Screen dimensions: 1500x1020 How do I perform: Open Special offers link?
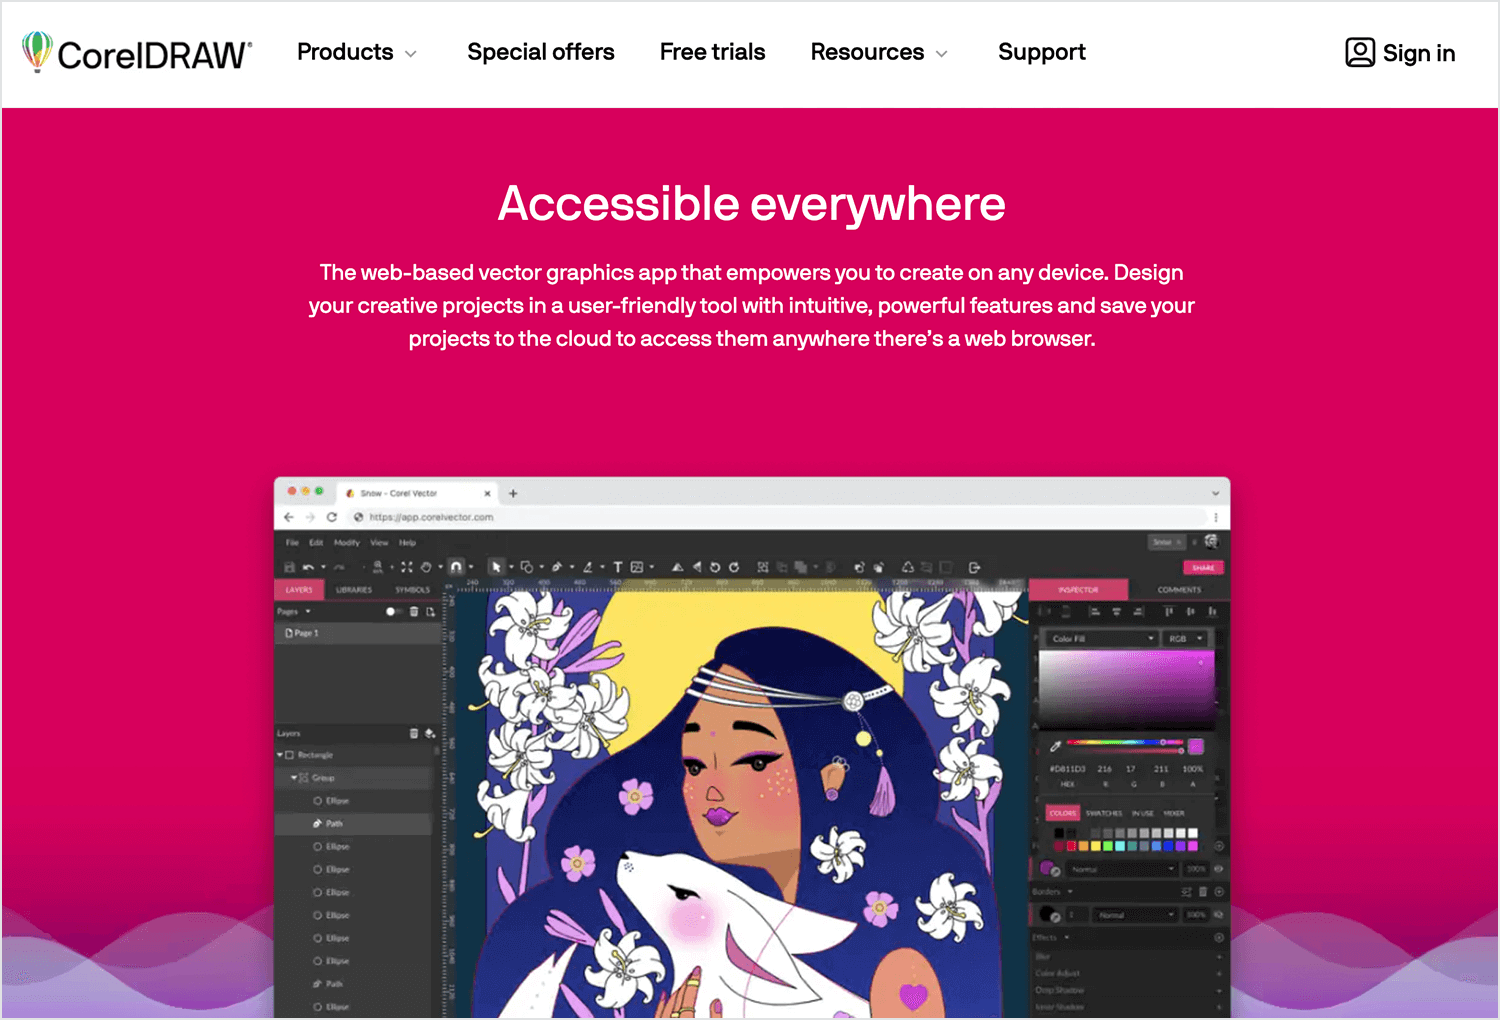(541, 52)
